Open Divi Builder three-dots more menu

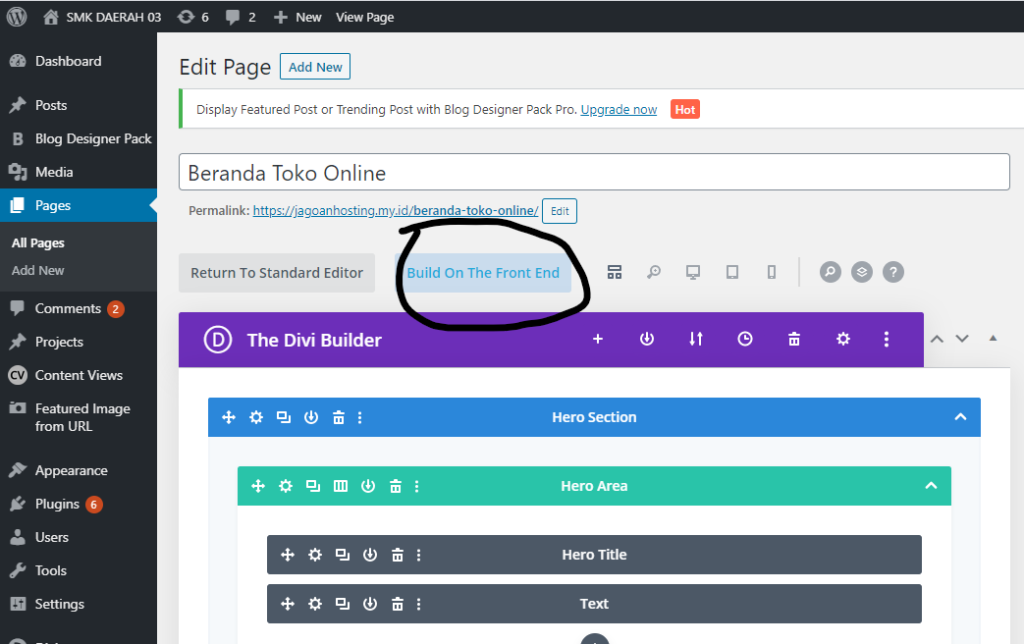(886, 339)
